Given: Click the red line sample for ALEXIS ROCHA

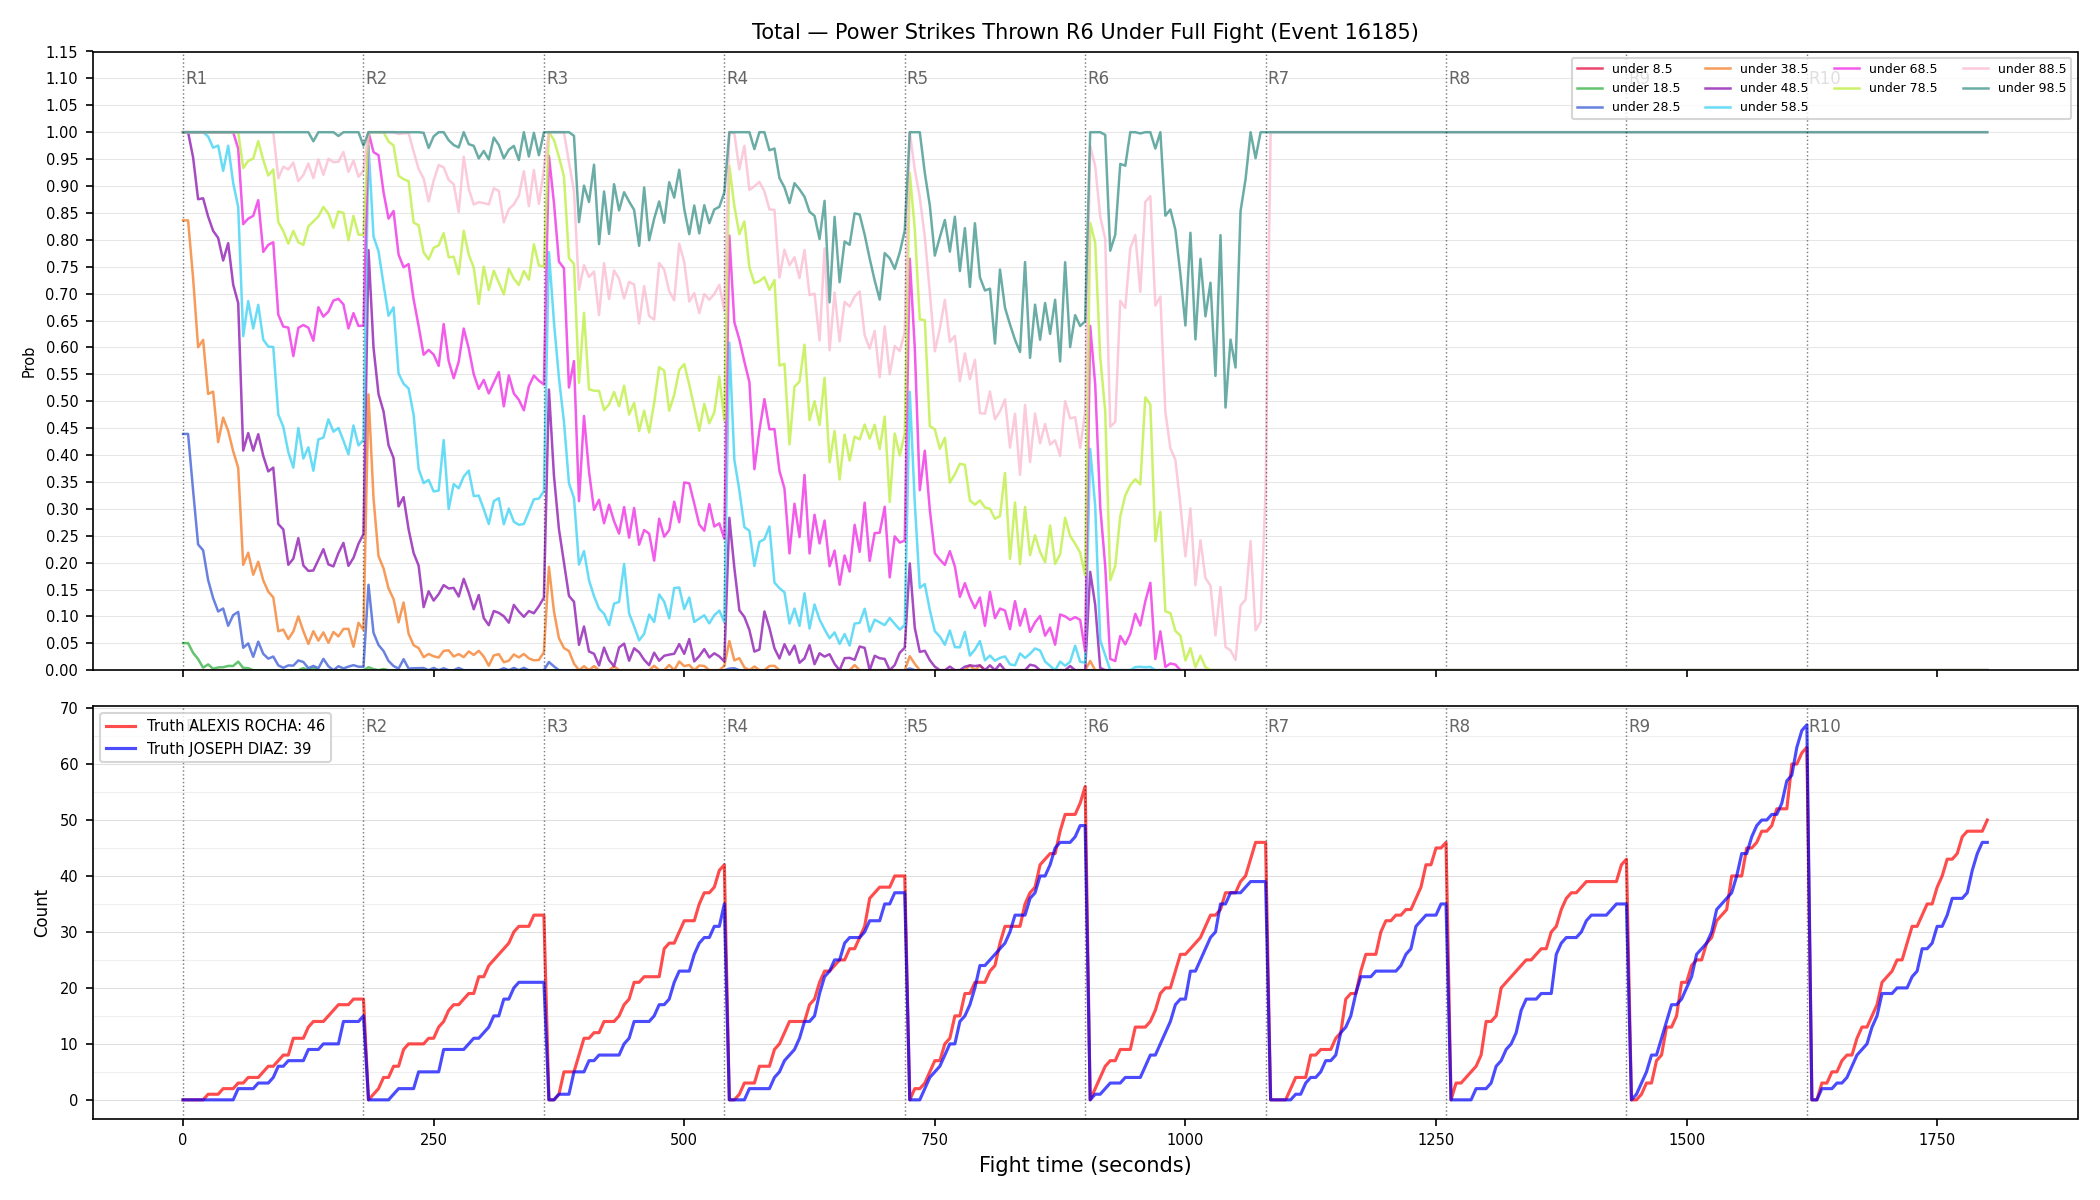Looking at the screenshot, I should [122, 726].
